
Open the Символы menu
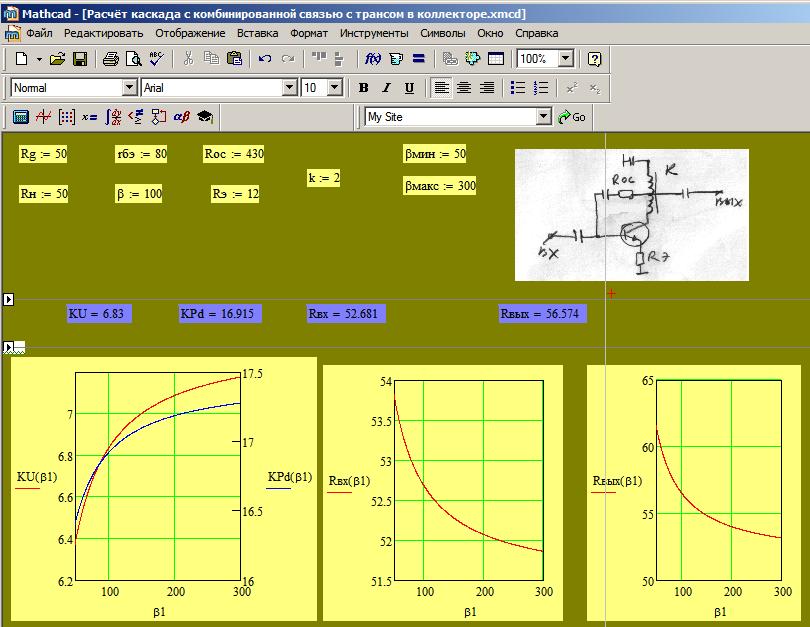(441, 33)
